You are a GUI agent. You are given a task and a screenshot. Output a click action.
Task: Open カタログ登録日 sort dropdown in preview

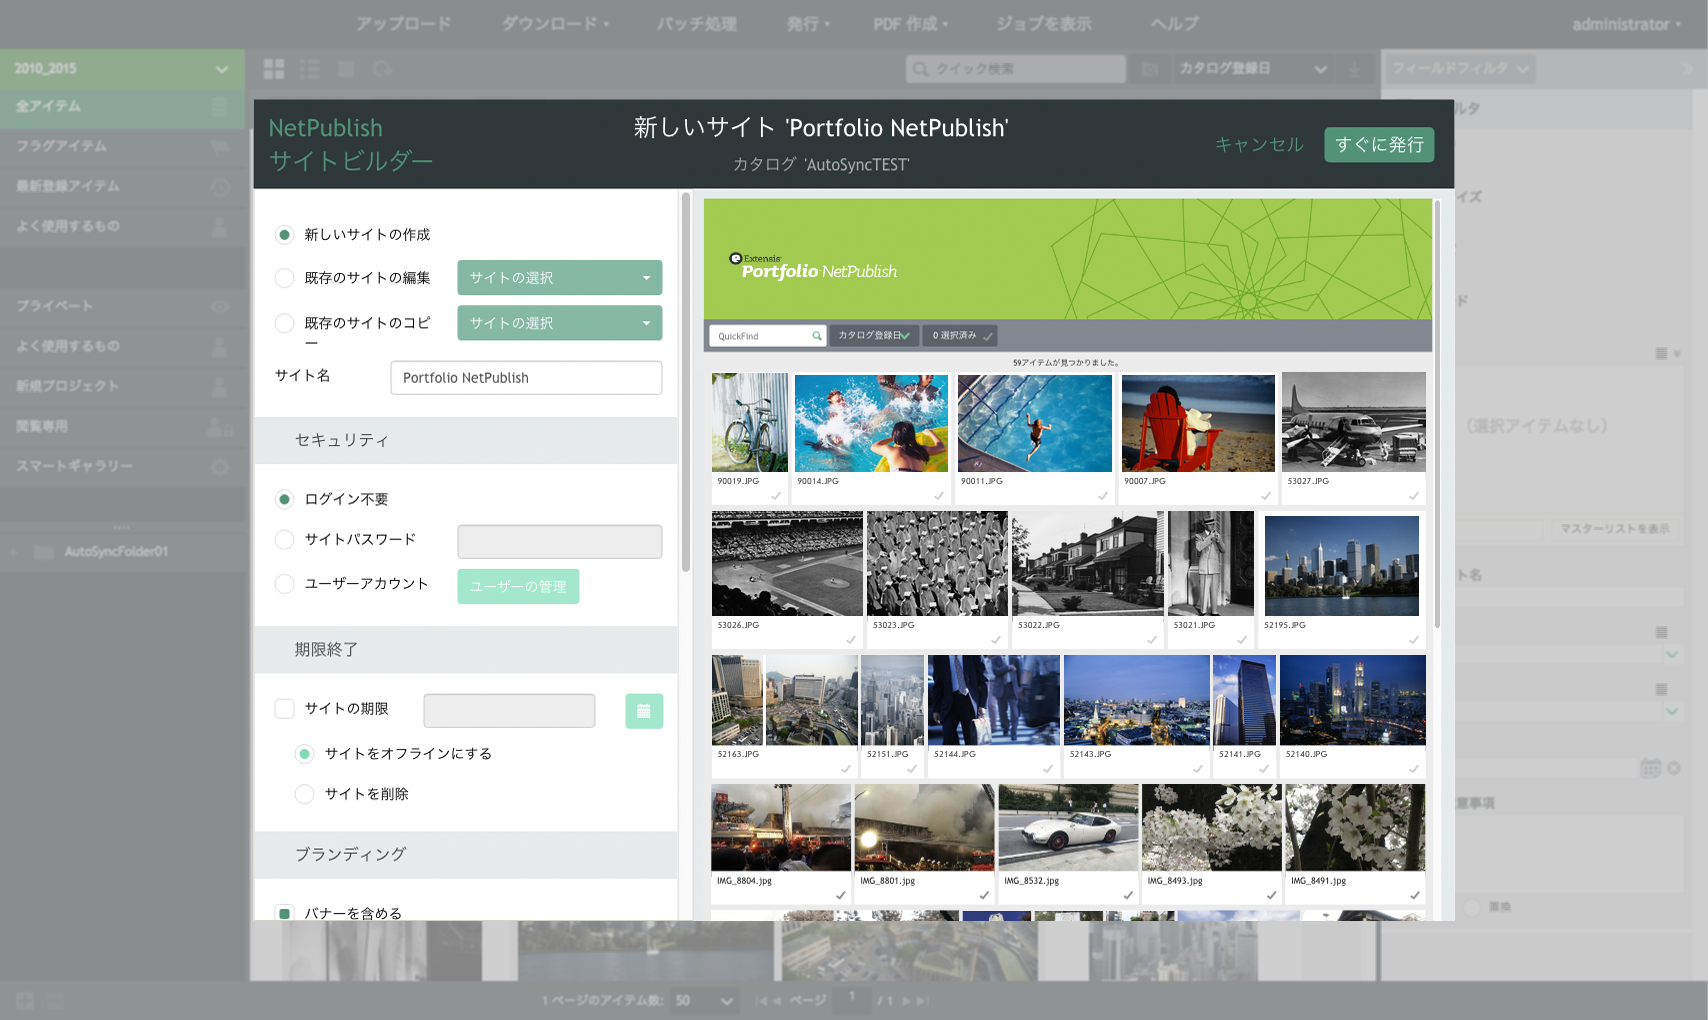(873, 336)
